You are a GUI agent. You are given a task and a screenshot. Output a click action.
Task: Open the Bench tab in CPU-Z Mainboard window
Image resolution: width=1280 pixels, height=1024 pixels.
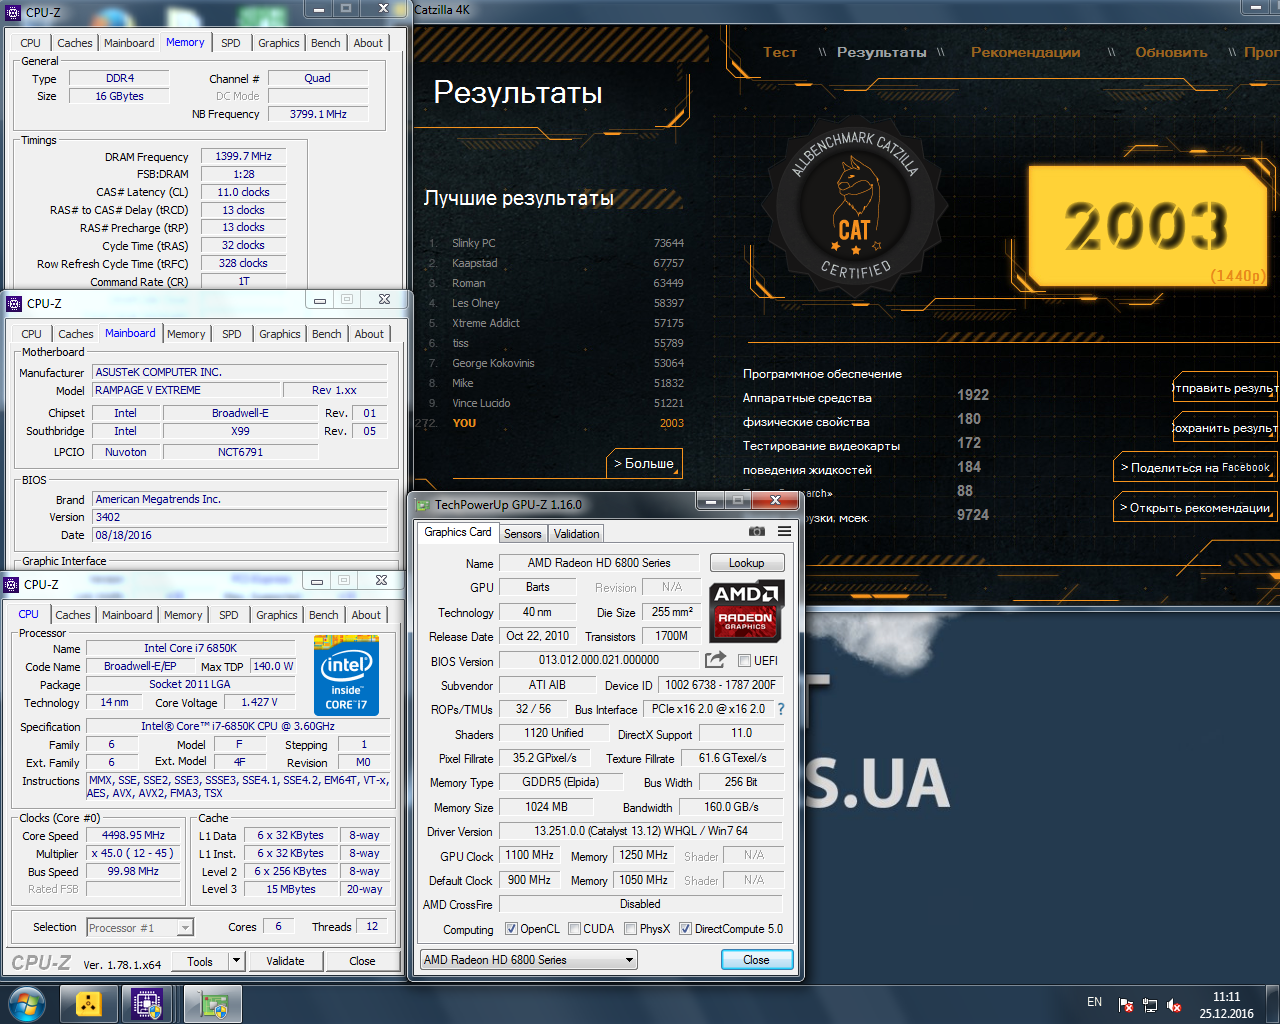tap(326, 334)
